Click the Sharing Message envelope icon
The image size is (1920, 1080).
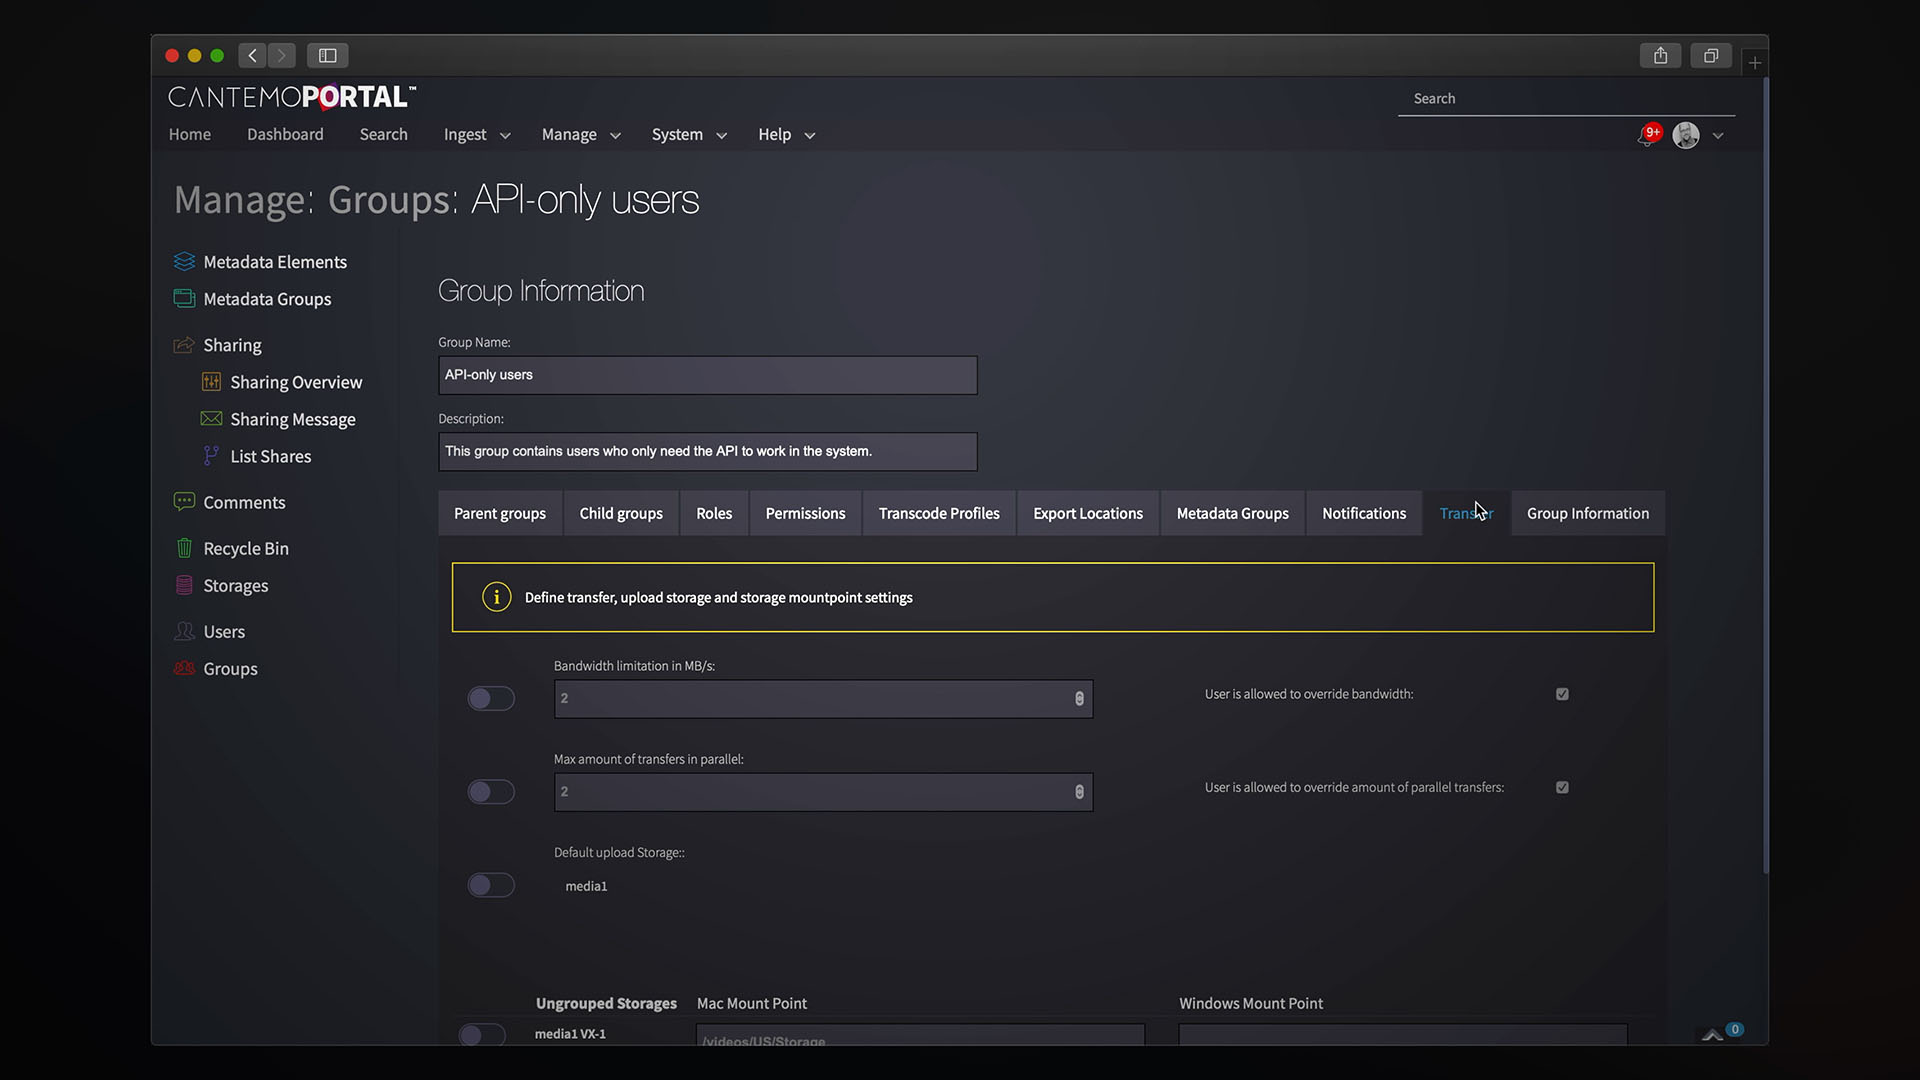pyautogui.click(x=211, y=419)
